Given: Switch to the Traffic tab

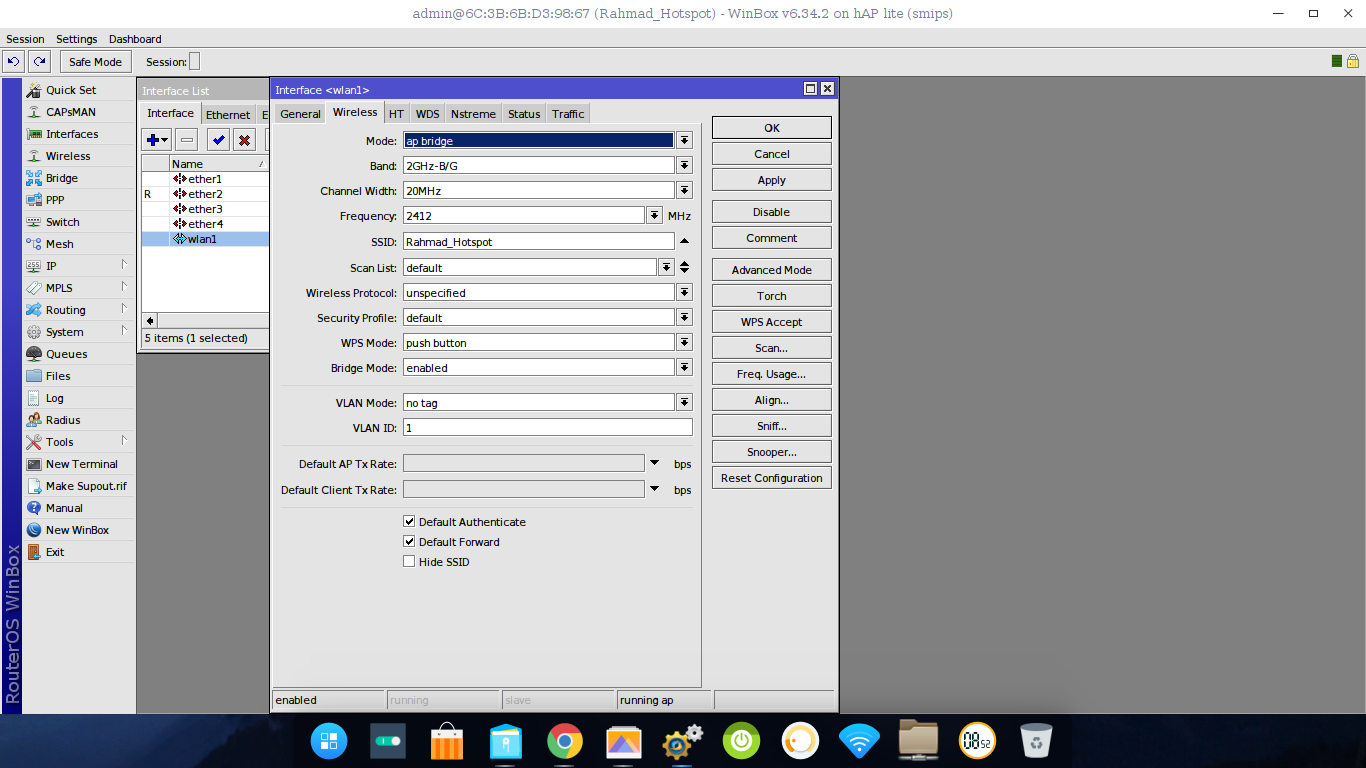Looking at the screenshot, I should (x=568, y=114).
